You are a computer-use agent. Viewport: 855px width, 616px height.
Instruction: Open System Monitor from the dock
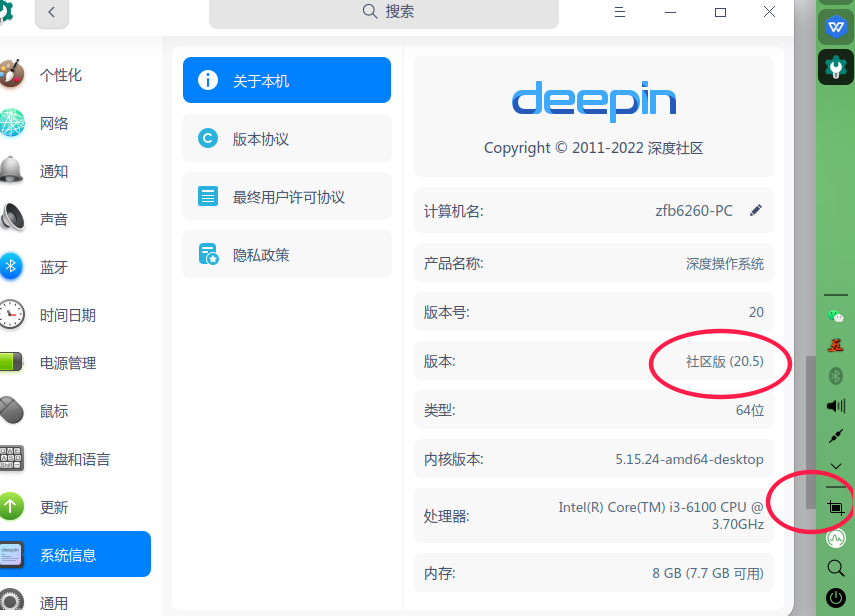tap(835, 538)
